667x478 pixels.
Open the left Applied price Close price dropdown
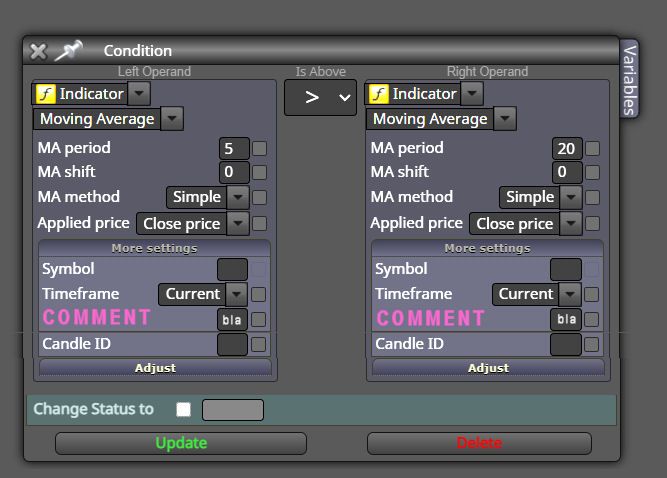pyautogui.click(x=193, y=224)
